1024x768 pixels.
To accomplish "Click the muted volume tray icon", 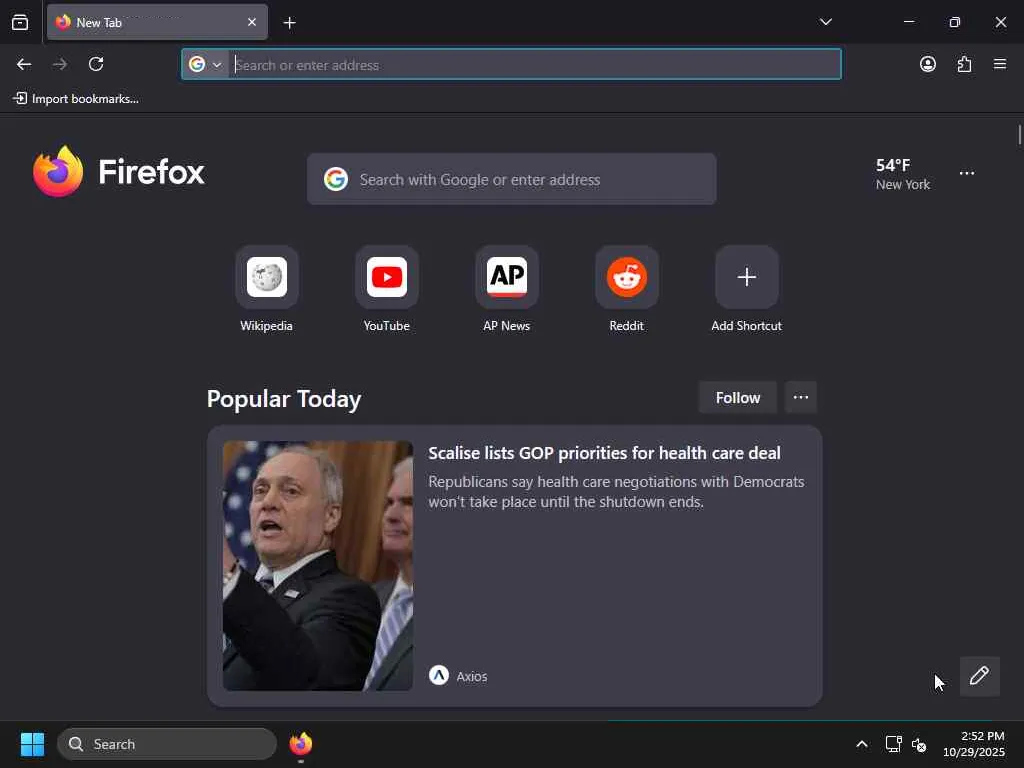I will click(x=918, y=744).
